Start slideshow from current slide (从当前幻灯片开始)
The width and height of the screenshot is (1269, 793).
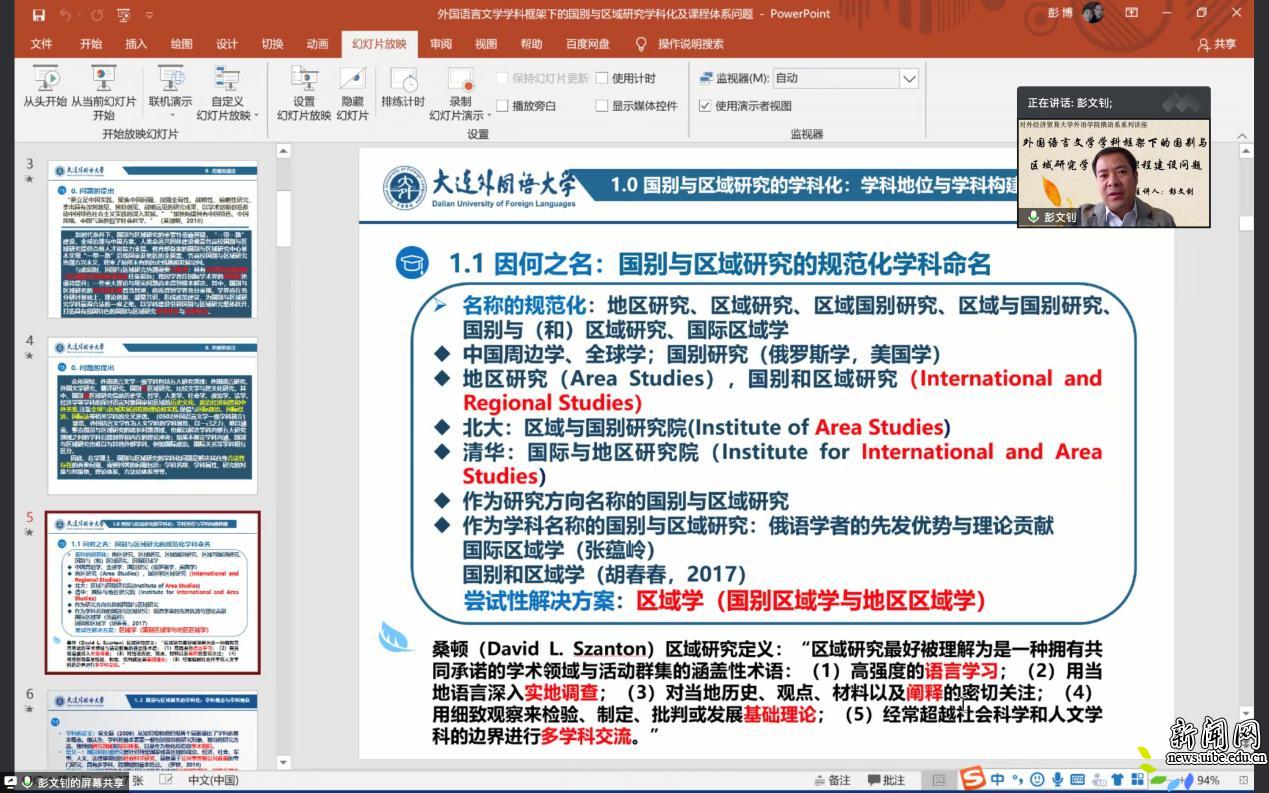pyautogui.click(x=104, y=93)
